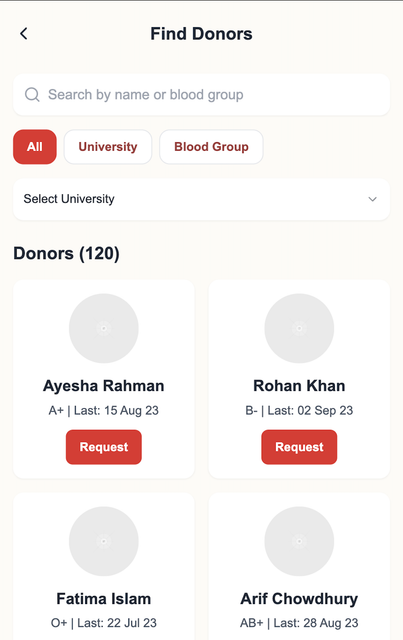Open Arif Chowdhury's donor name
The height and width of the screenshot is (640, 403).
[x=299, y=599]
